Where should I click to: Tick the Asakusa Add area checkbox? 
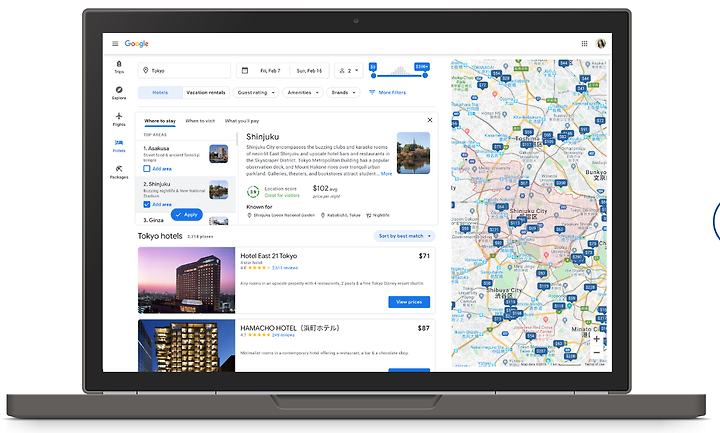(146, 169)
